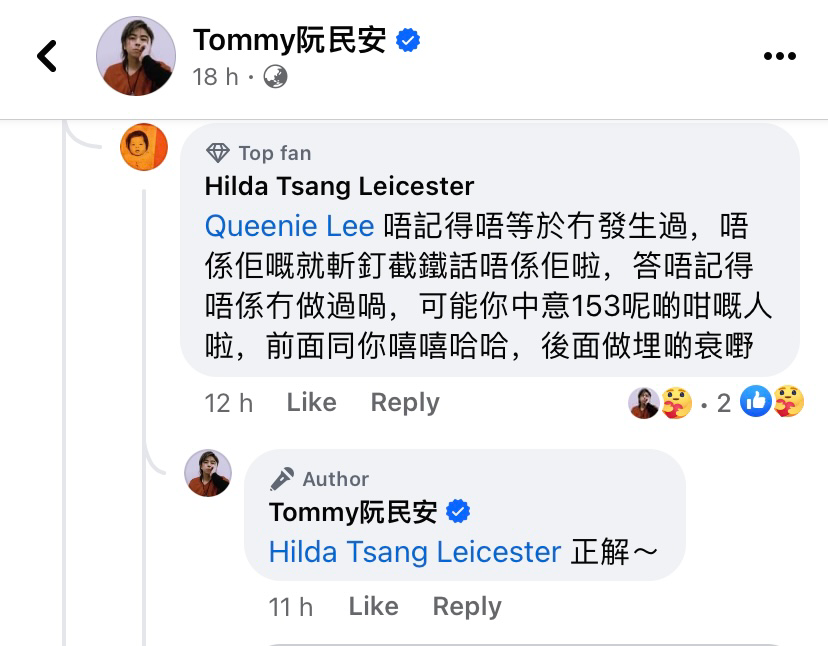828x646 pixels.
Task: Open Hilda Tsang Leicester mention link in reply
Action: [x=413, y=551]
